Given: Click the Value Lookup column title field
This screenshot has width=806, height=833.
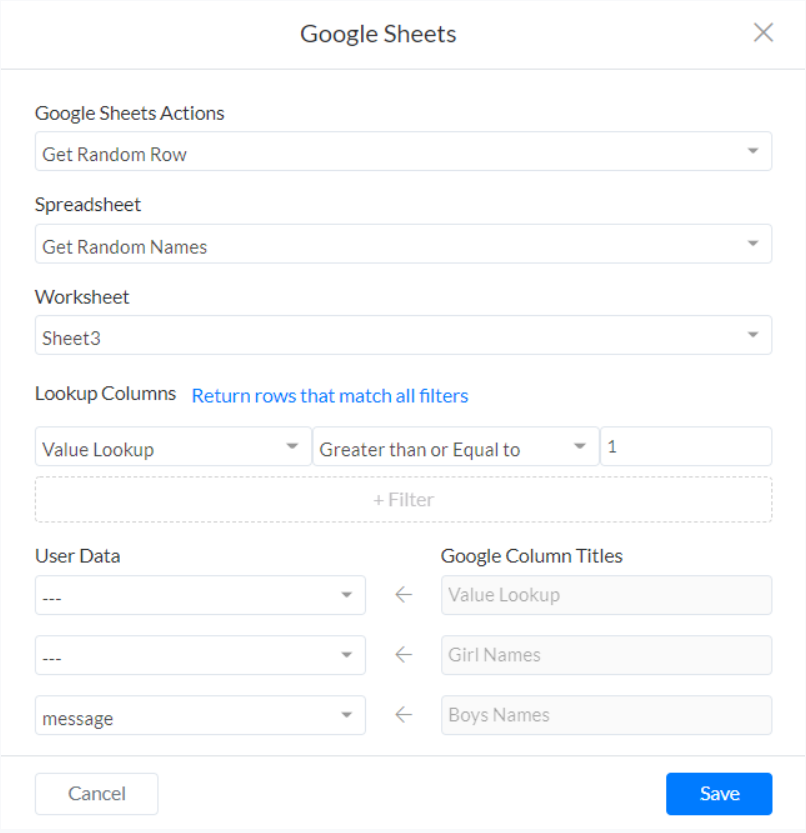Looking at the screenshot, I should (606, 595).
